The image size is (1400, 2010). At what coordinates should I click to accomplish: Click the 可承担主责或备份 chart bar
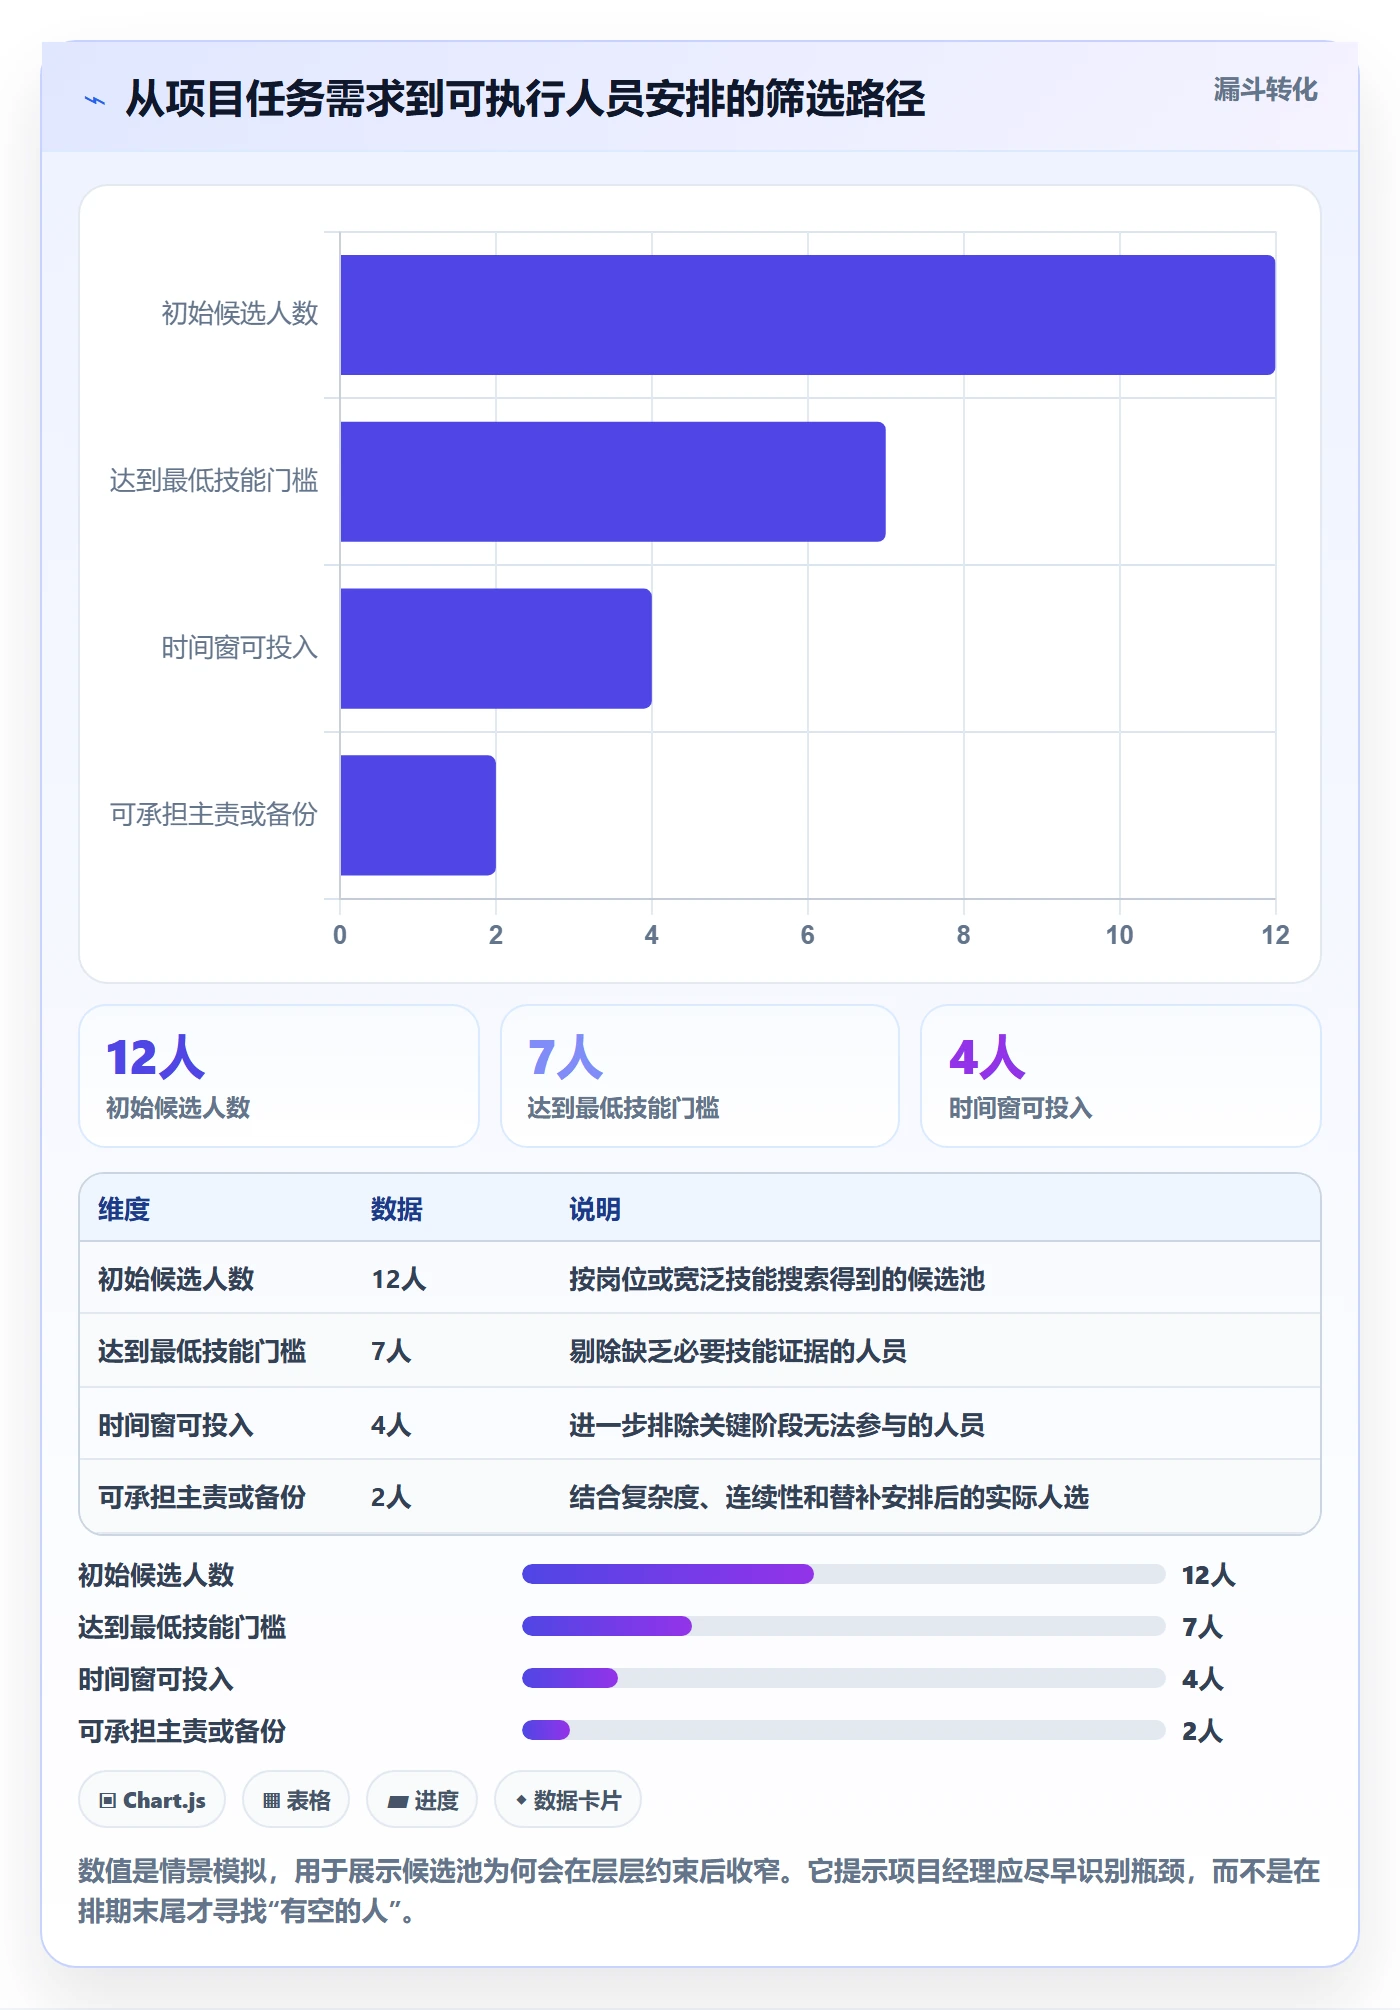point(418,815)
